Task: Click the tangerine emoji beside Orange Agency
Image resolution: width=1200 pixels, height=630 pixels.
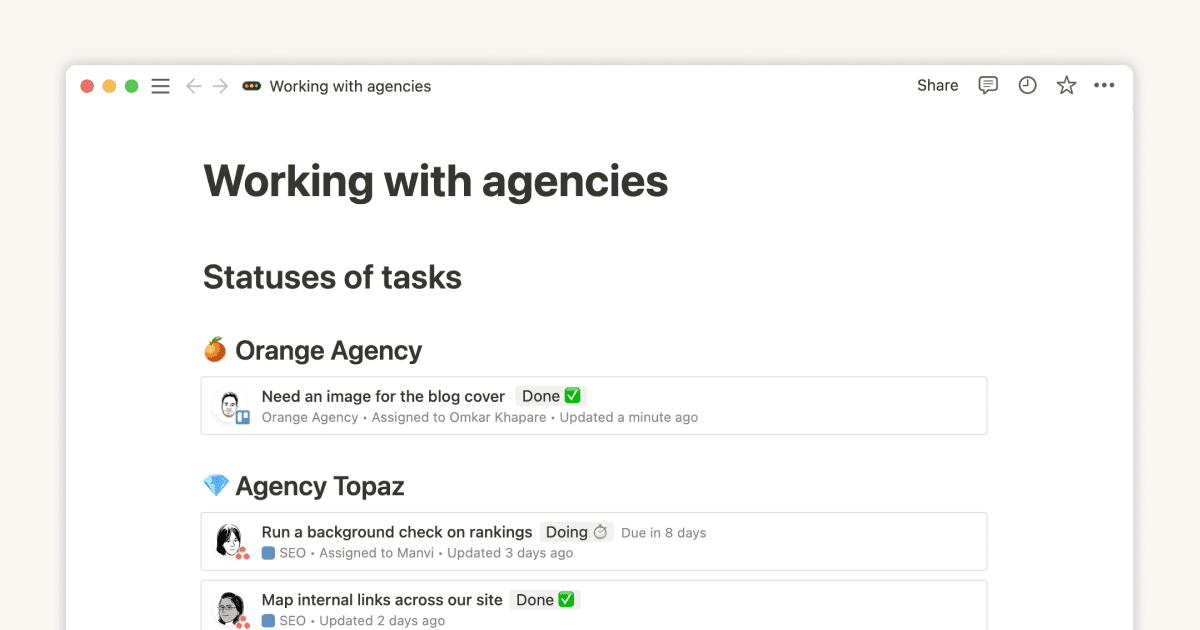Action: point(214,349)
